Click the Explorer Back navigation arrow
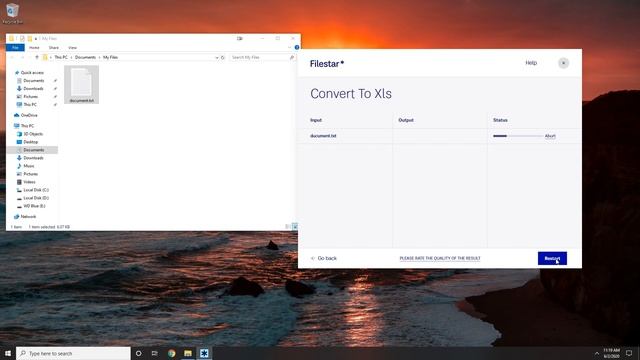 [12, 58]
